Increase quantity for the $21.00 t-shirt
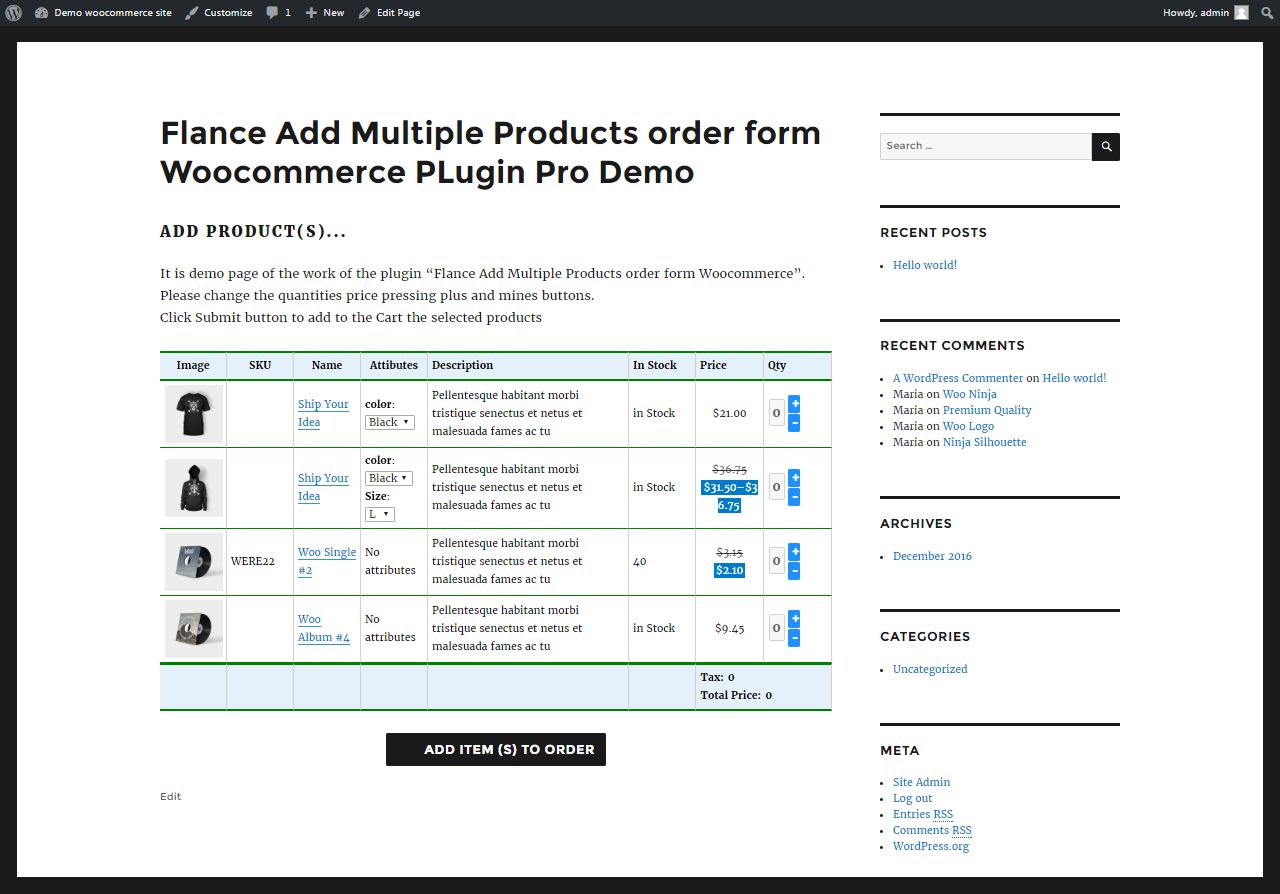This screenshot has width=1280, height=894. [x=794, y=404]
